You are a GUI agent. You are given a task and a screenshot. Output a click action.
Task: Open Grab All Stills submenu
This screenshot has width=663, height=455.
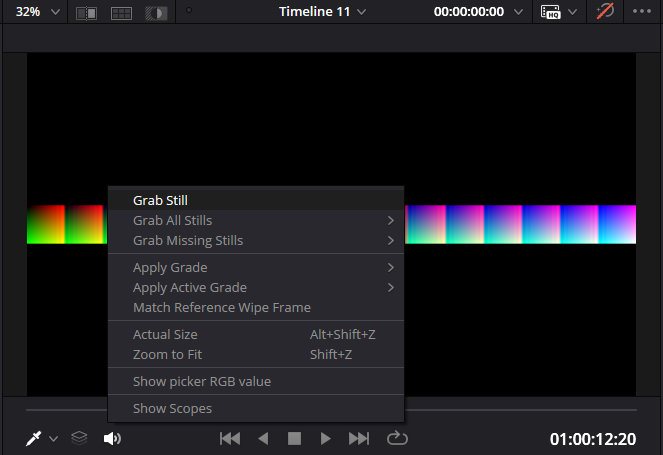256,220
